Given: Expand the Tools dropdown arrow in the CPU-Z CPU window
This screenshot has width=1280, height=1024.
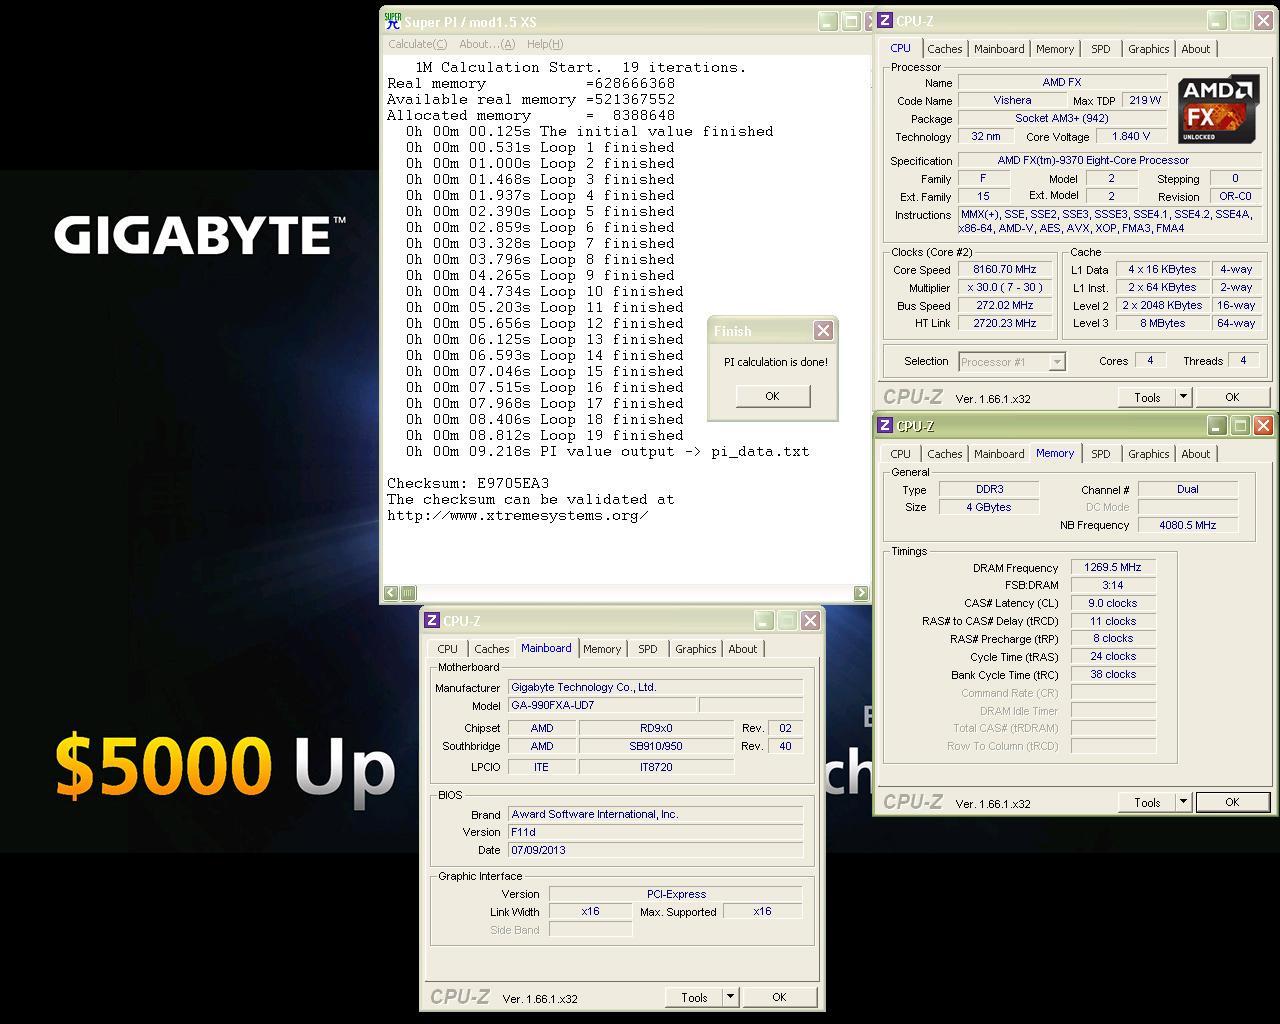Looking at the screenshot, I should click(x=1183, y=397).
